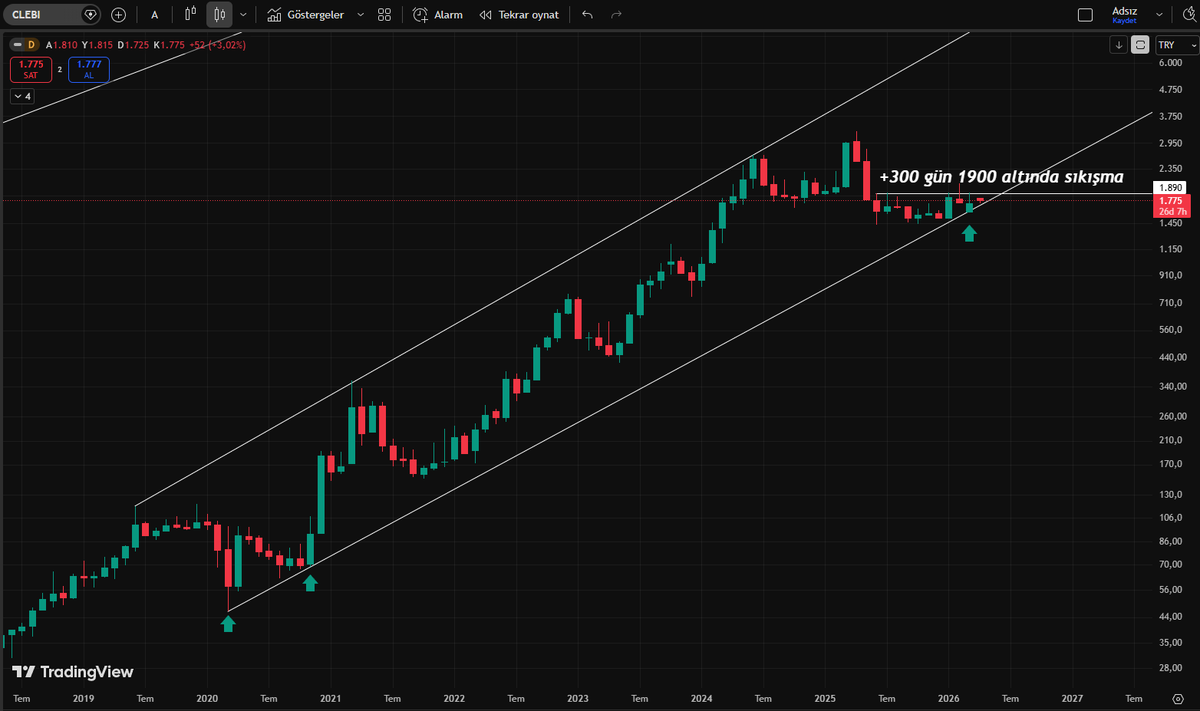
Task: Toggle the highlighted auto-fit scale button
Action: (1141, 45)
